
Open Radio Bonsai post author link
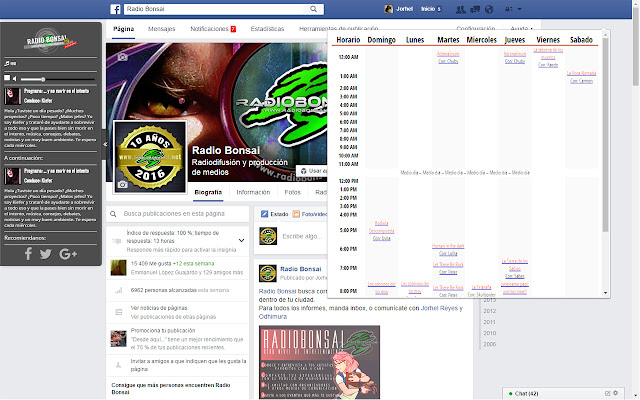pos(300,269)
